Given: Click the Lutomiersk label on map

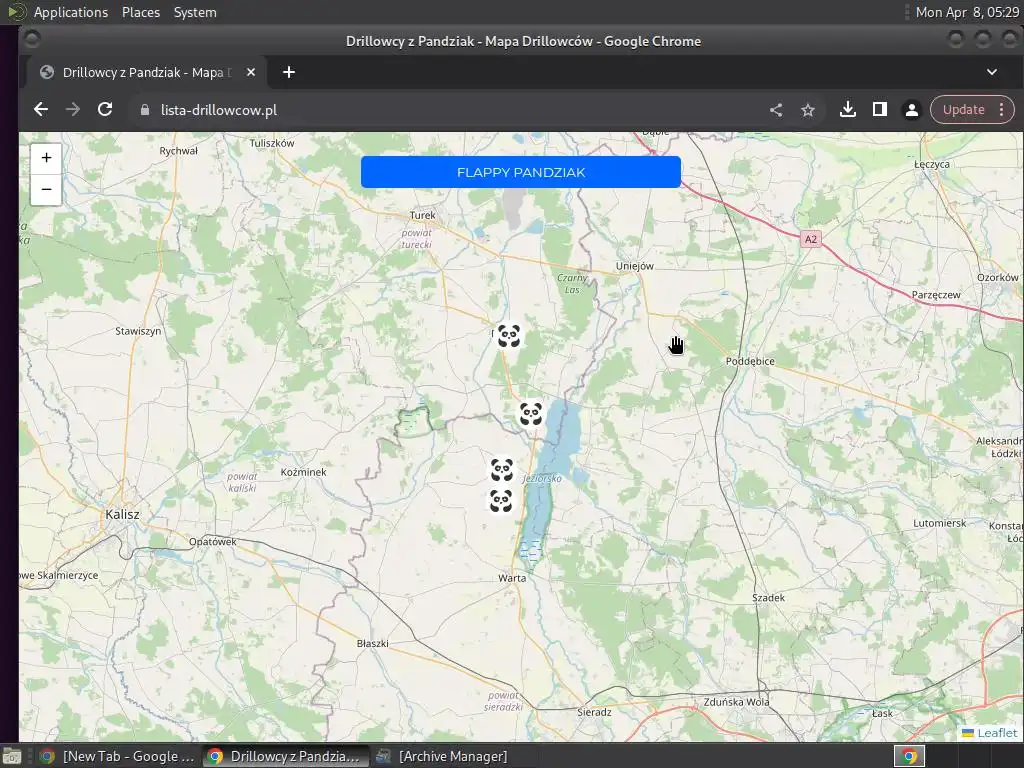Looking at the screenshot, I should click(x=939, y=523).
